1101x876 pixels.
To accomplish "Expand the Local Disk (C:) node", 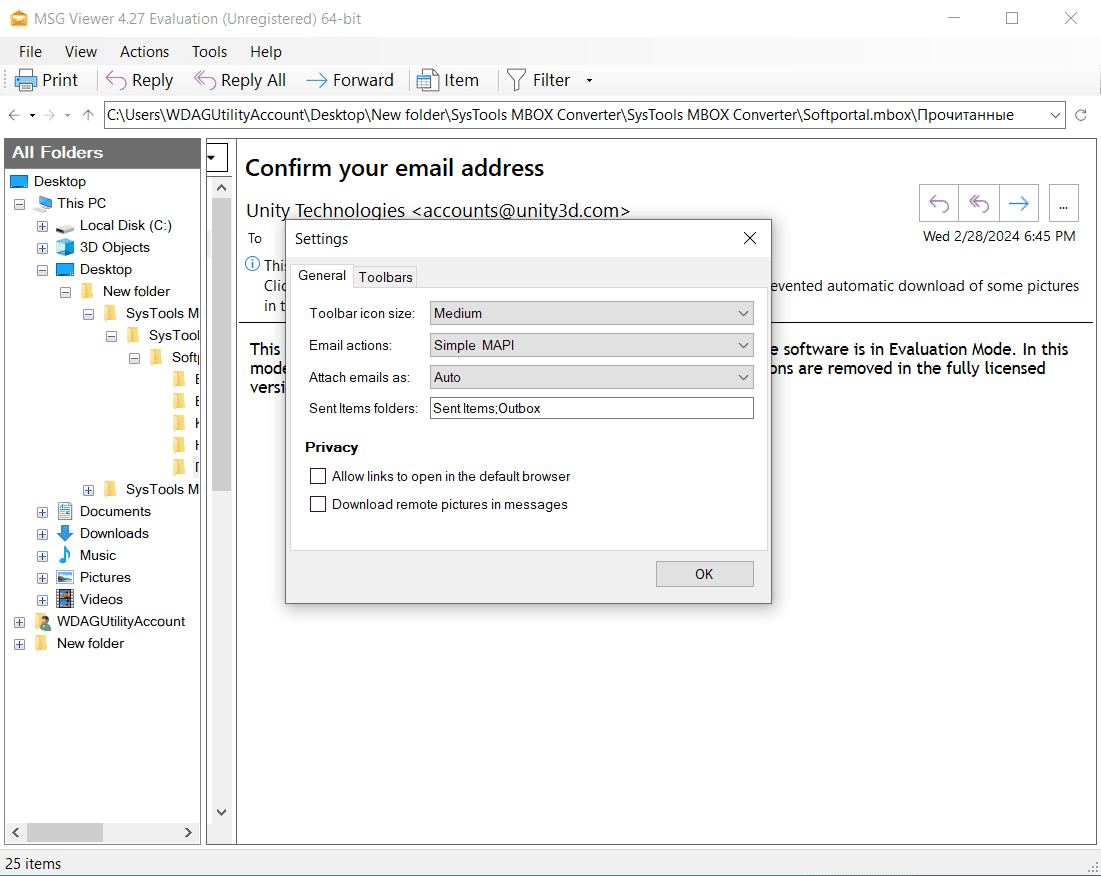I will (42, 227).
